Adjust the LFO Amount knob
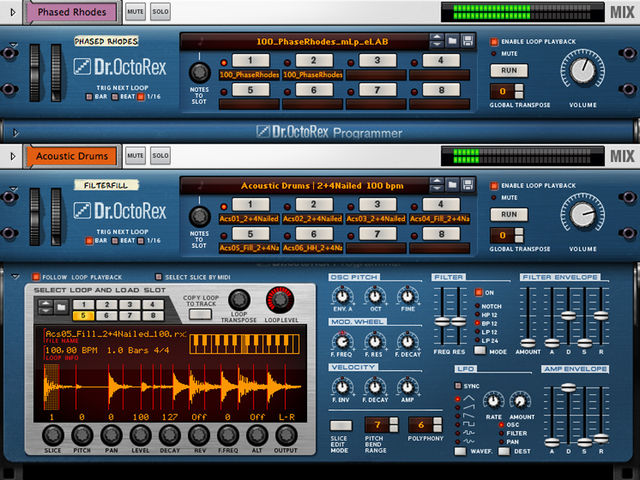 point(520,401)
